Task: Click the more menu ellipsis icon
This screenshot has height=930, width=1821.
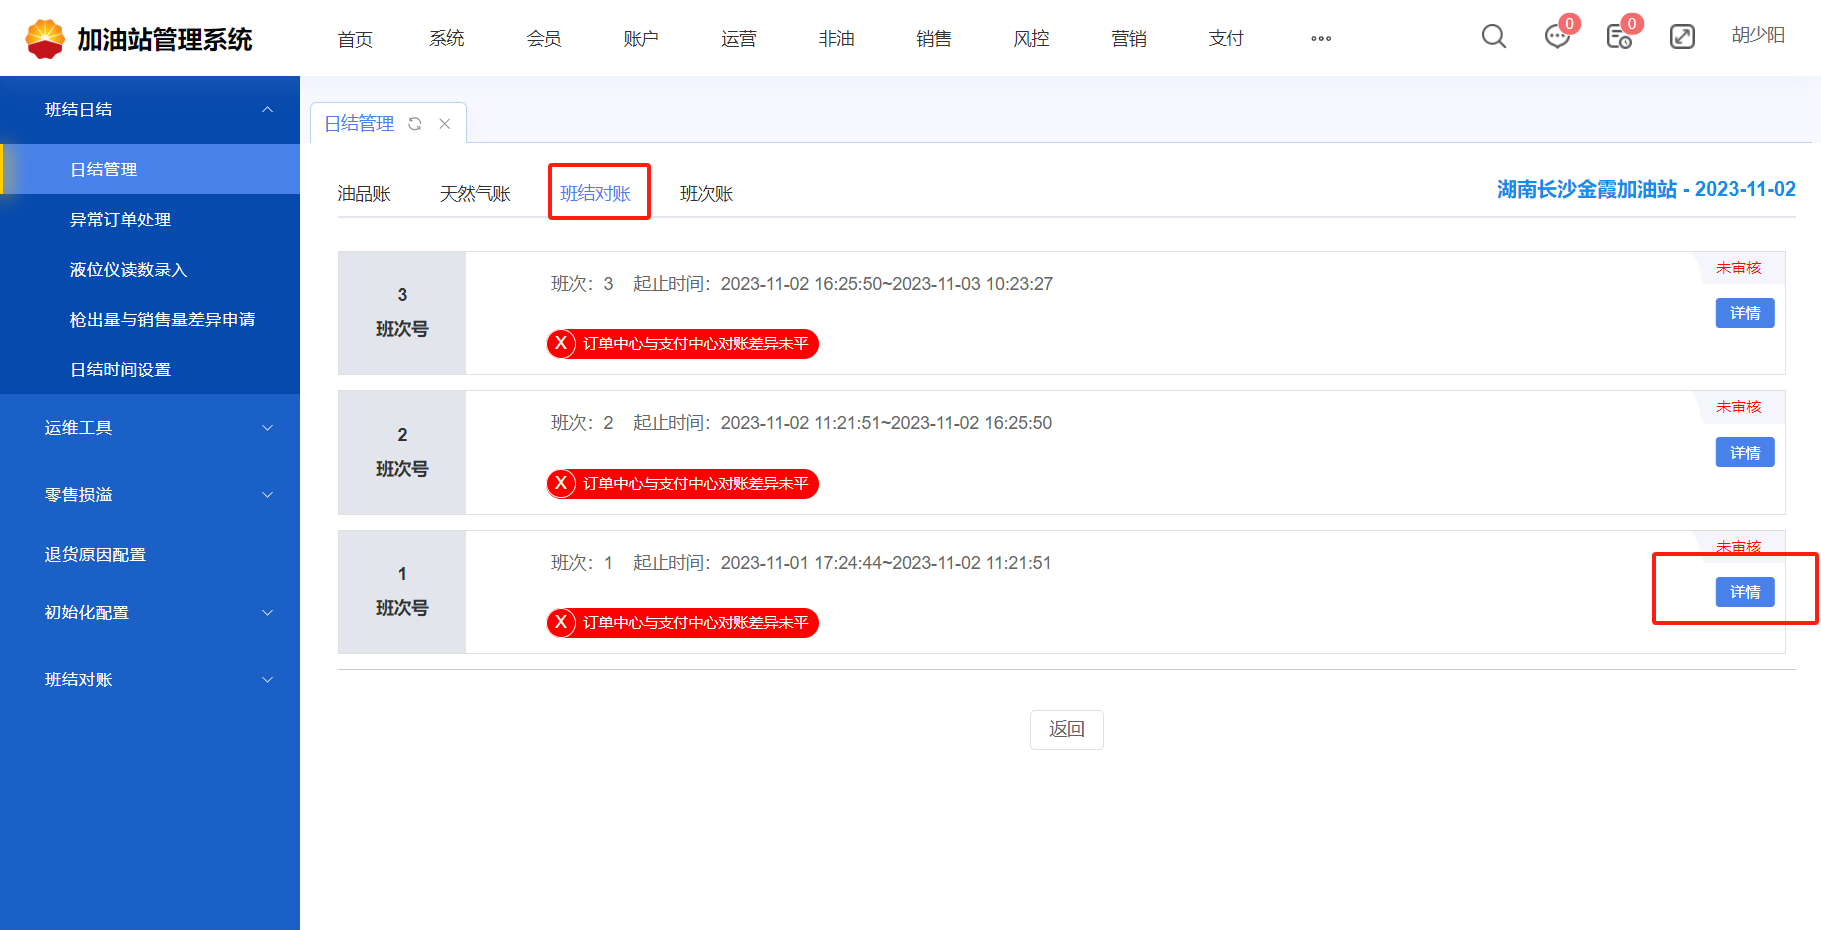Action: pos(1321,39)
